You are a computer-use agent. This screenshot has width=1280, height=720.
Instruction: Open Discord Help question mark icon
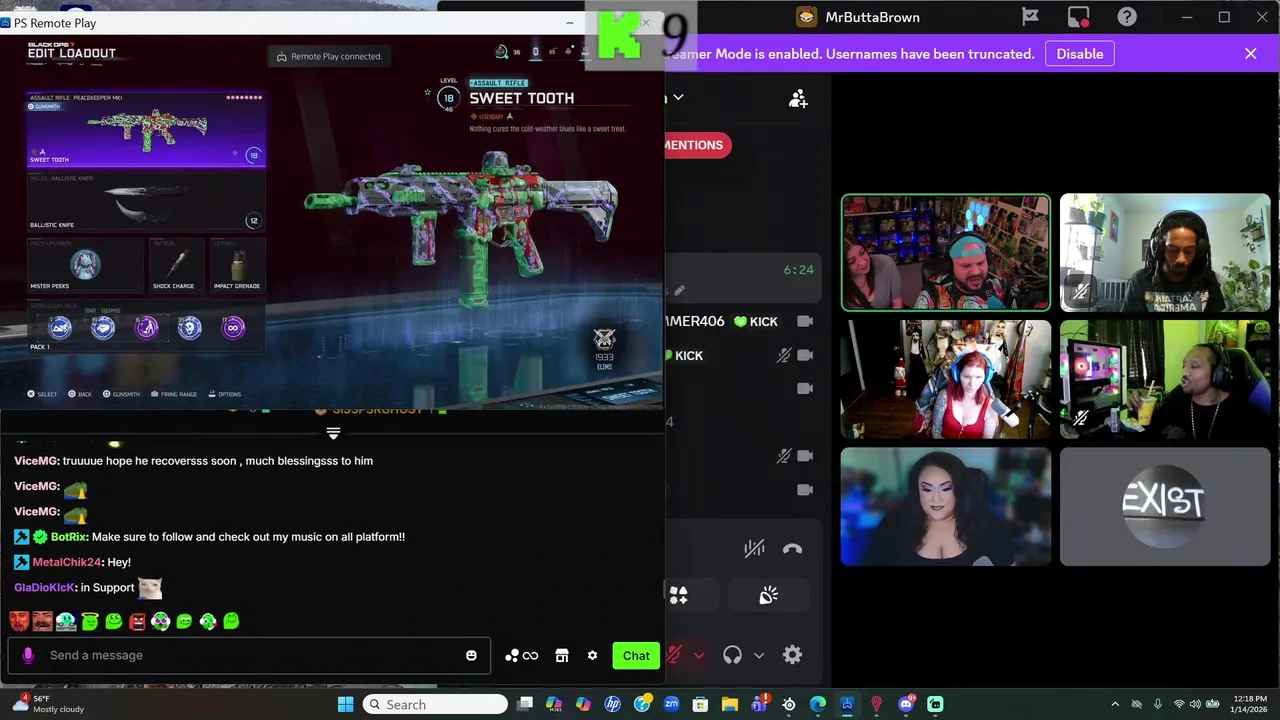pos(1127,17)
